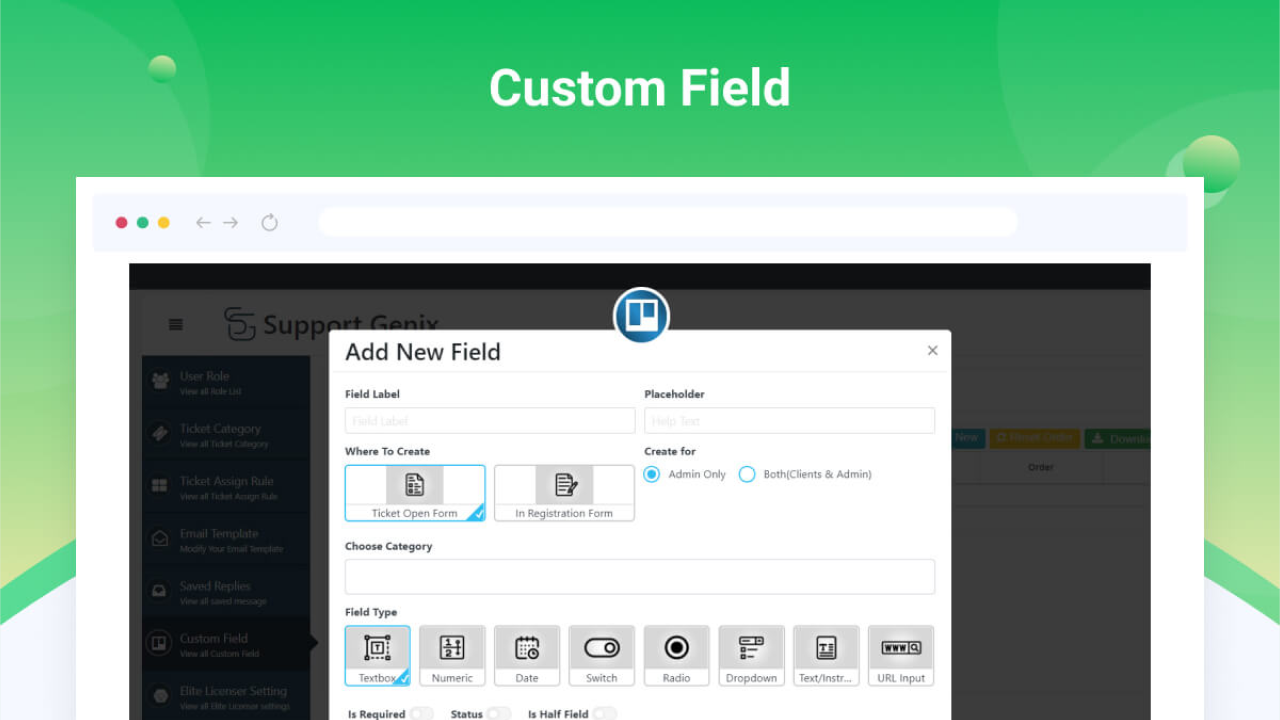Select the Switch field type

(x=602, y=656)
